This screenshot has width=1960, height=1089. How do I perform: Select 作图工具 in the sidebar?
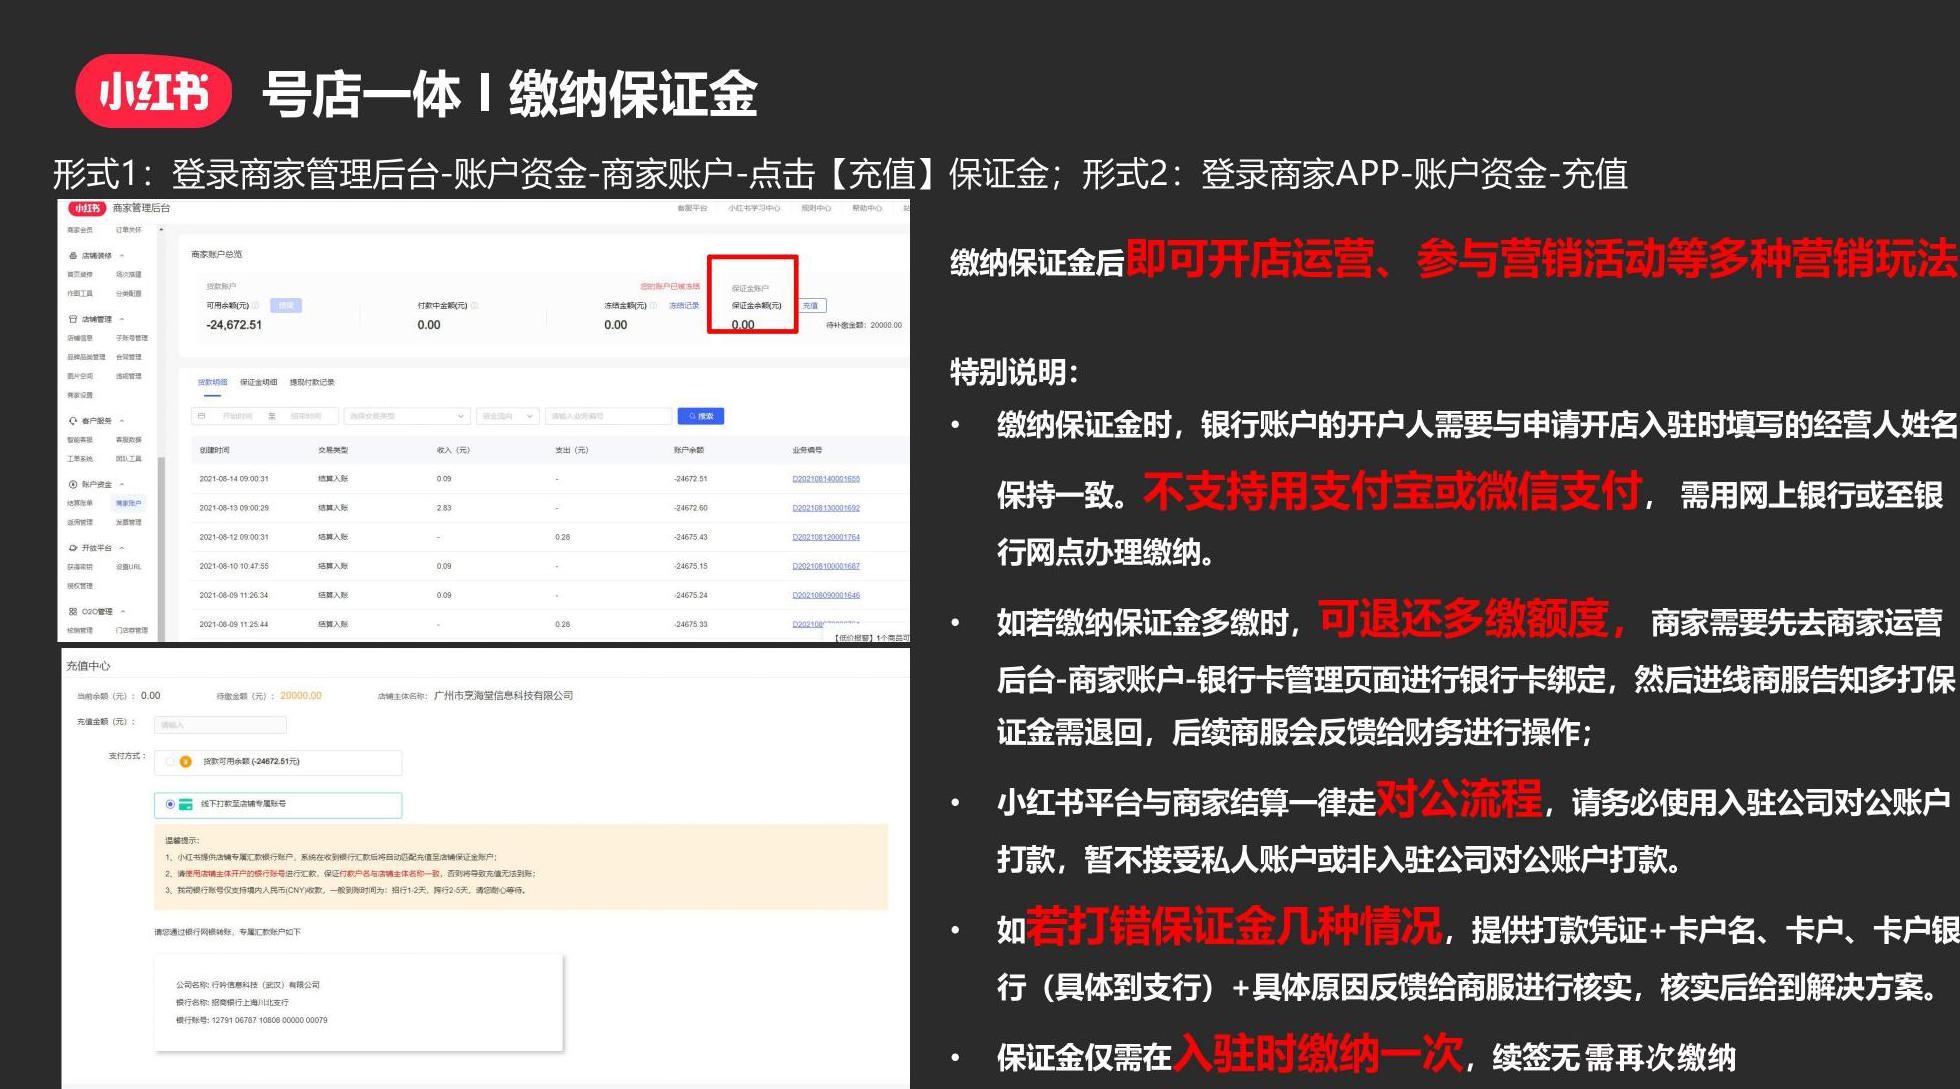coord(80,294)
